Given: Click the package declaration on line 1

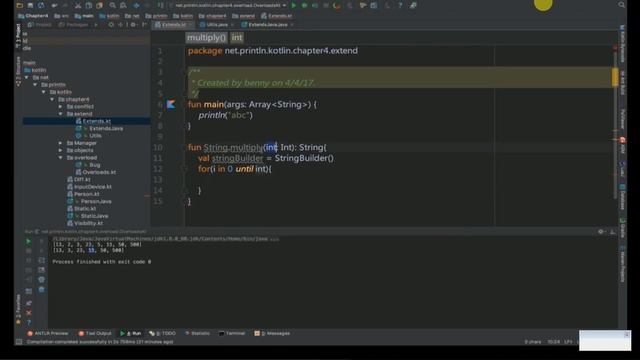Looking at the screenshot, I should [273, 51].
